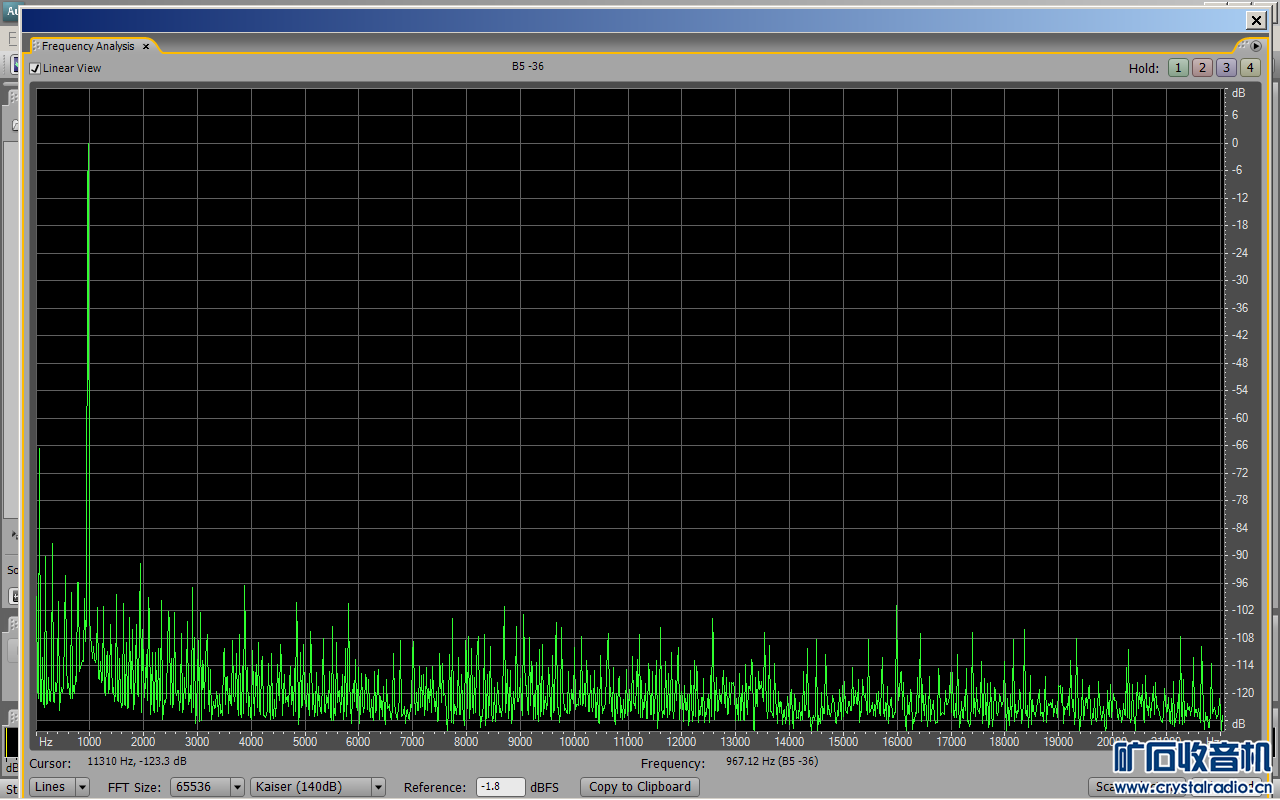Image resolution: width=1280 pixels, height=800 pixels.
Task: Open the Kaiser (140dB) window dropdown
Action: (x=317, y=787)
